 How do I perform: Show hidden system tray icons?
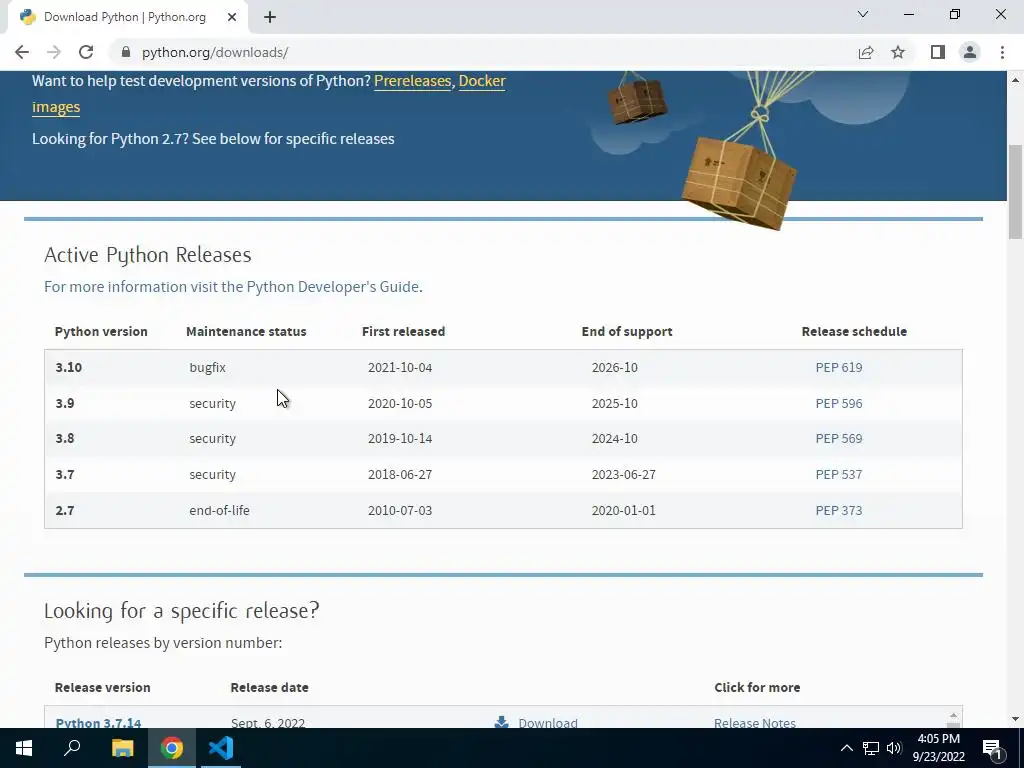coord(846,748)
